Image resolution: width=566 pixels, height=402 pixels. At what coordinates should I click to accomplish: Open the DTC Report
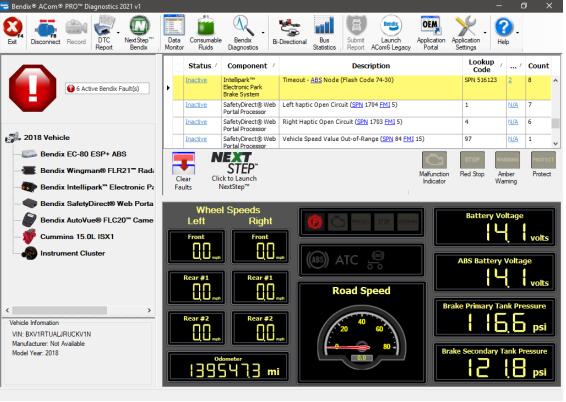(104, 33)
